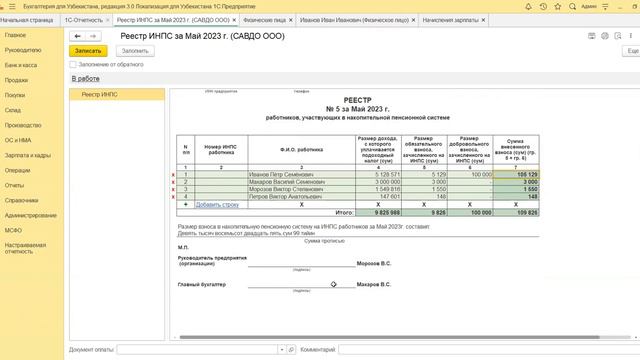
Task: Expand the Документ оплаты dropdown arrow
Action: click(282, 350)
